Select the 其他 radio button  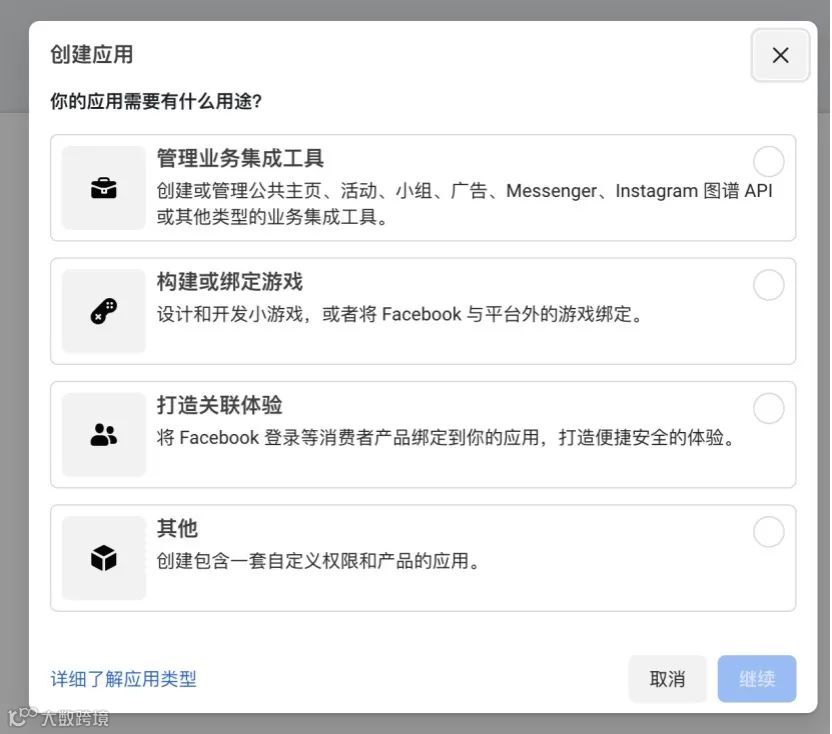(768, 532)
